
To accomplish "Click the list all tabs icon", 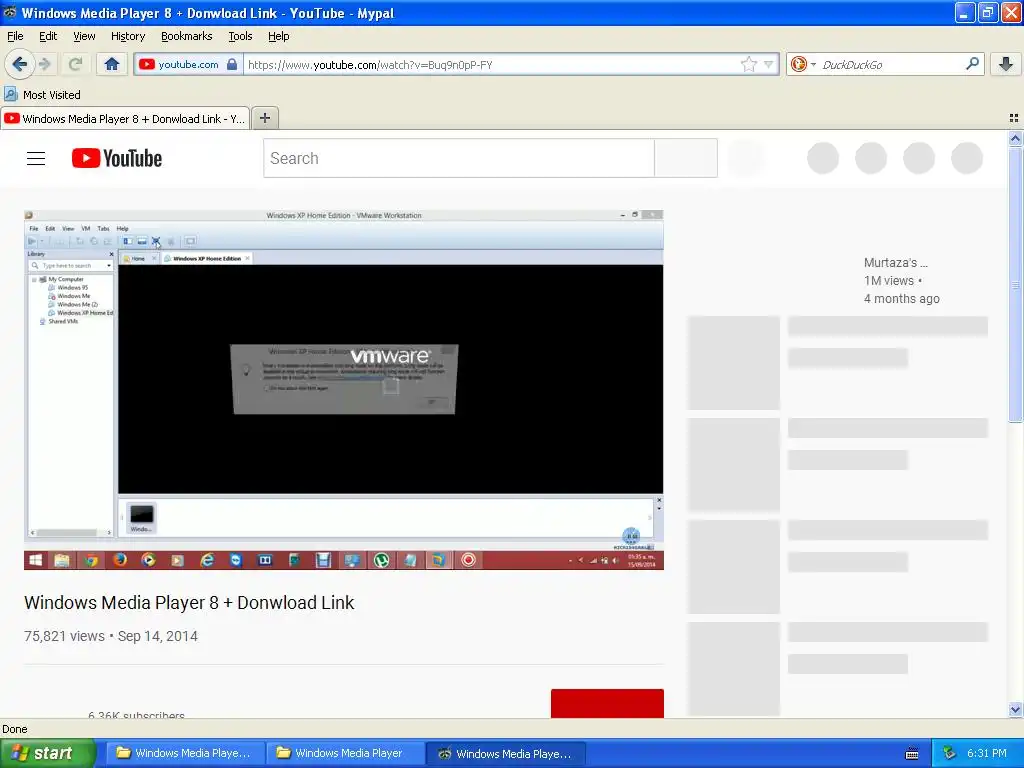I will pyautogui.click(x=1014, y=118).
